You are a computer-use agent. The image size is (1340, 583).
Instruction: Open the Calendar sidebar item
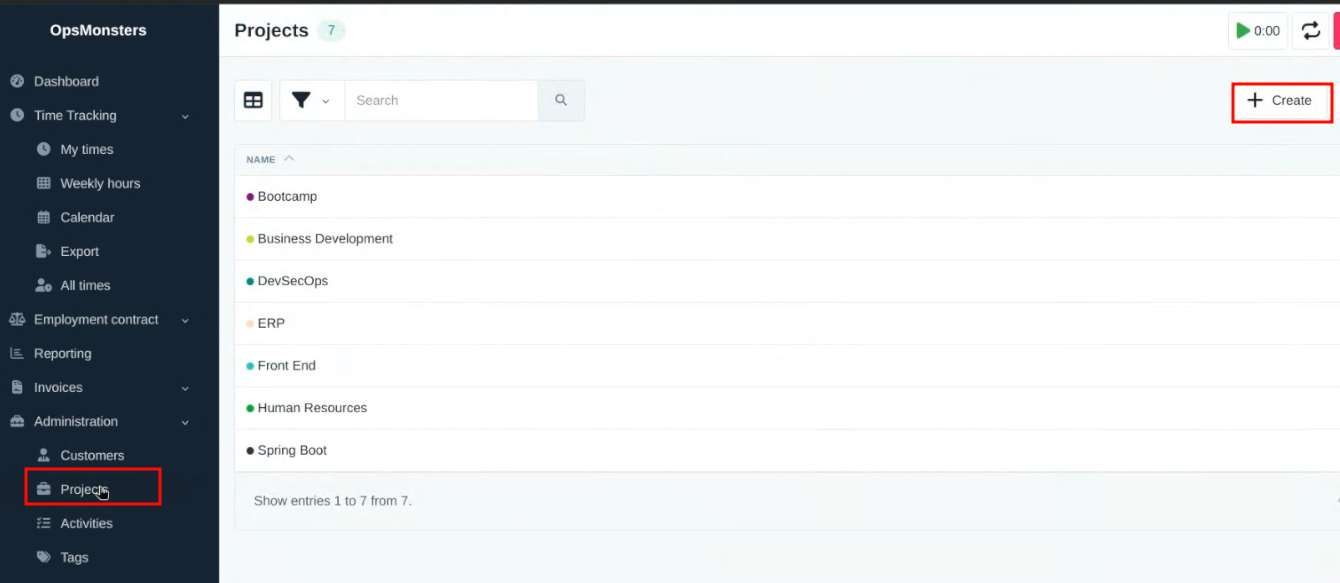click(x=87, y=217)
